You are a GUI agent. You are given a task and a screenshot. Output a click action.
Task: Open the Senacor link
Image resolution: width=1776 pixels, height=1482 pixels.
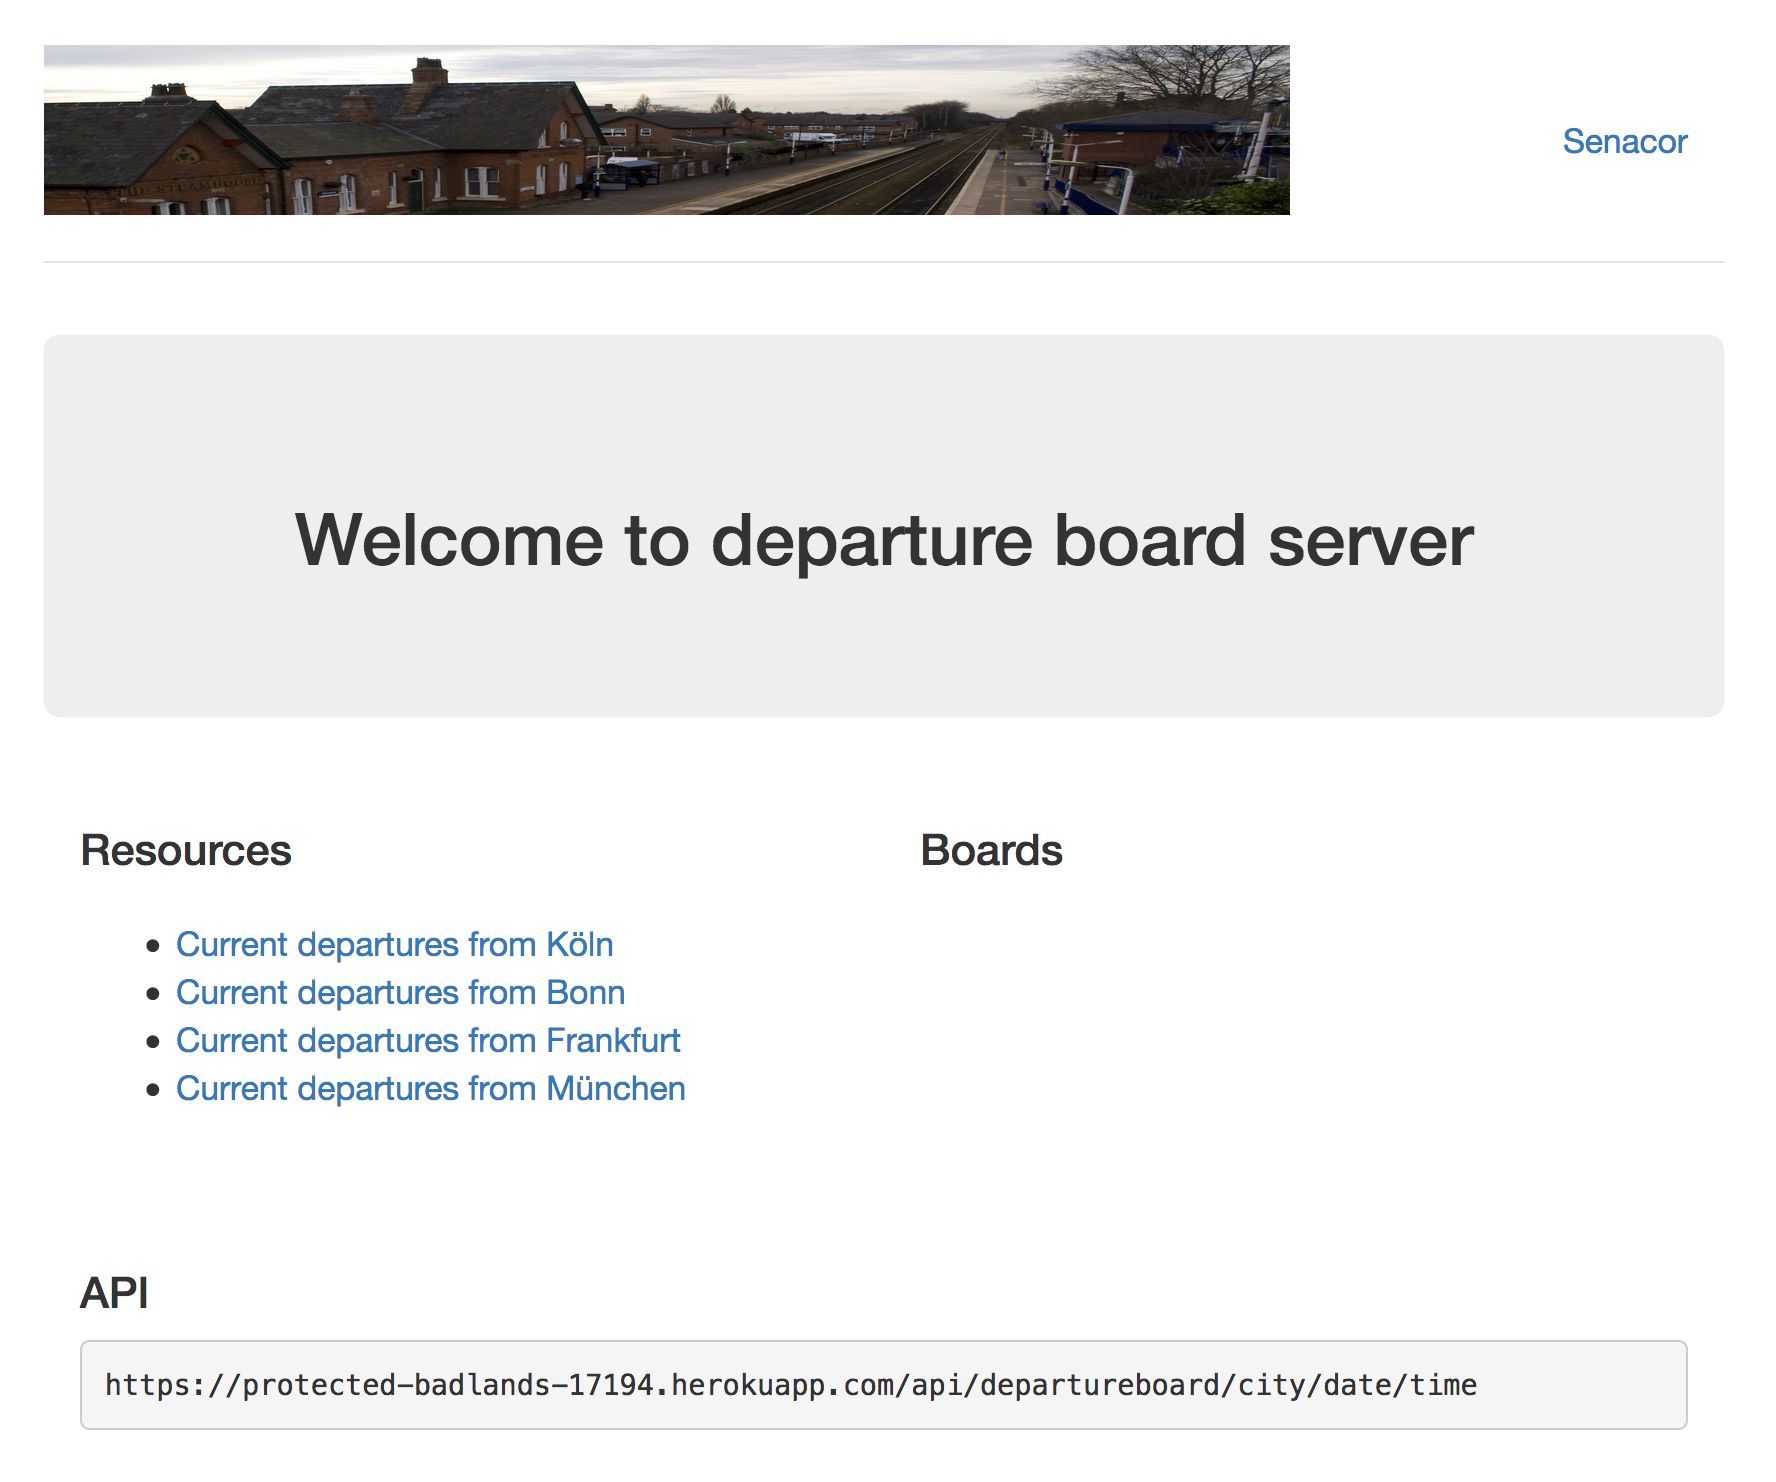(1624, 142)
